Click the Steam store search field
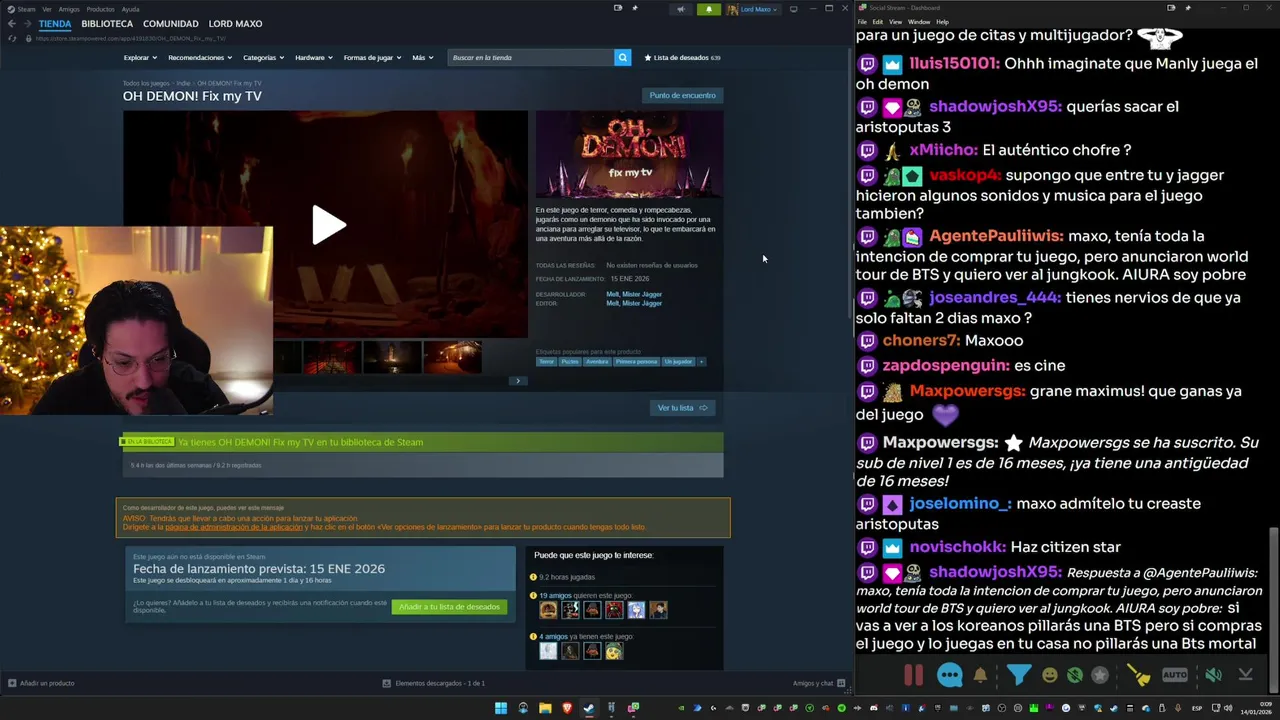 coord(531,57)
